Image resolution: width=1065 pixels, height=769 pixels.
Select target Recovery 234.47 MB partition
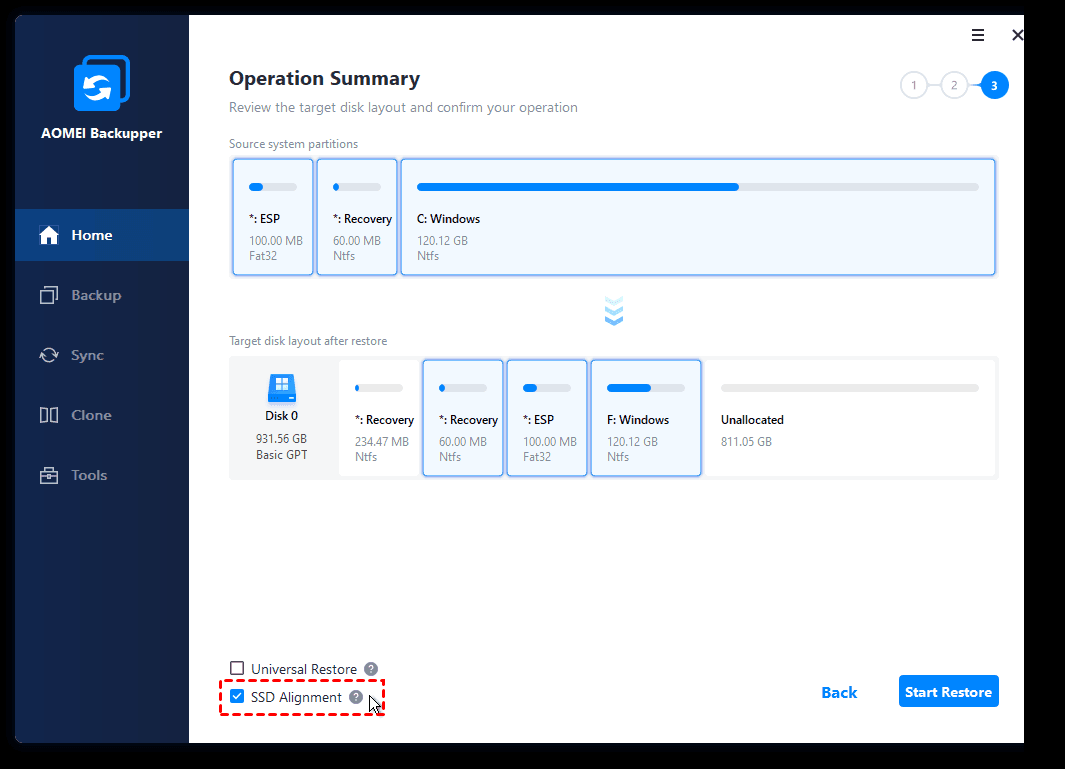379,418
